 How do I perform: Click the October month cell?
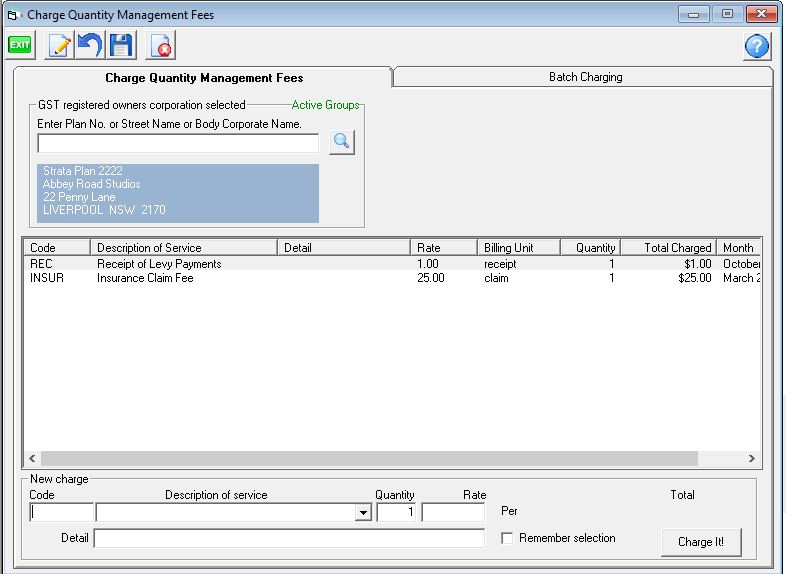click(x=741, y=264)
